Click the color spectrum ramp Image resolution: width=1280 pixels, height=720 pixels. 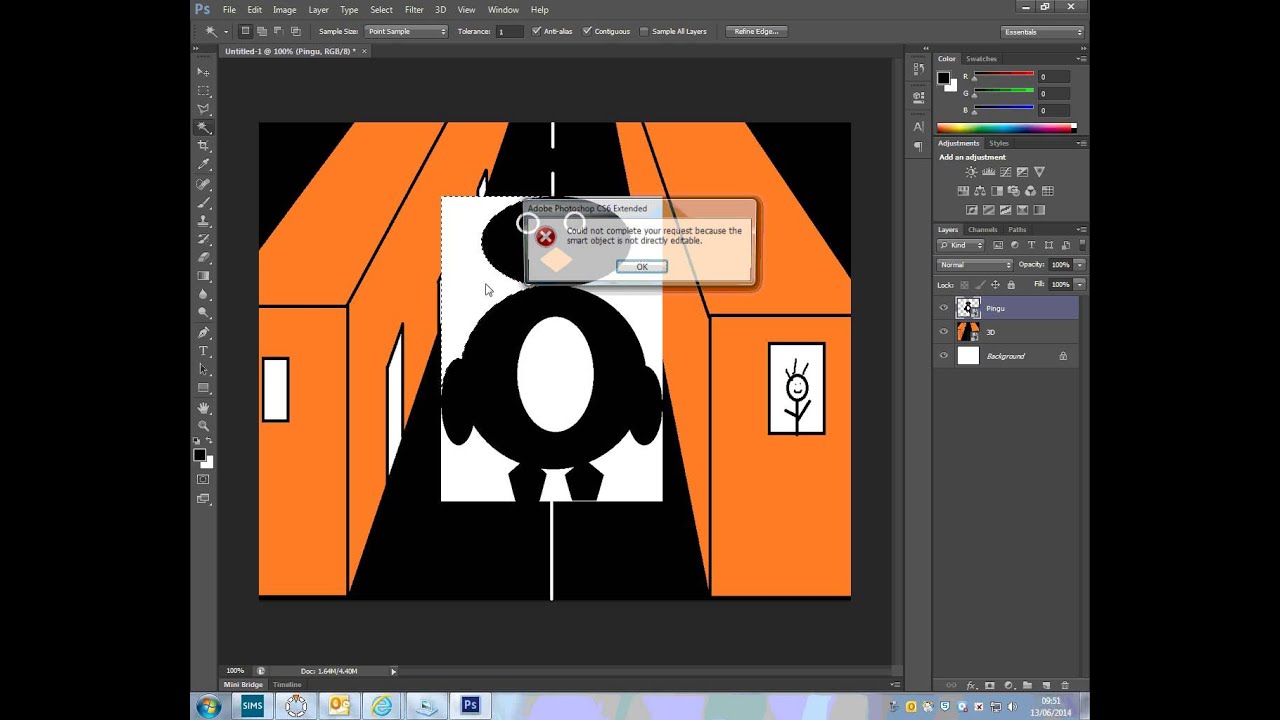[x=1006, y=128]
